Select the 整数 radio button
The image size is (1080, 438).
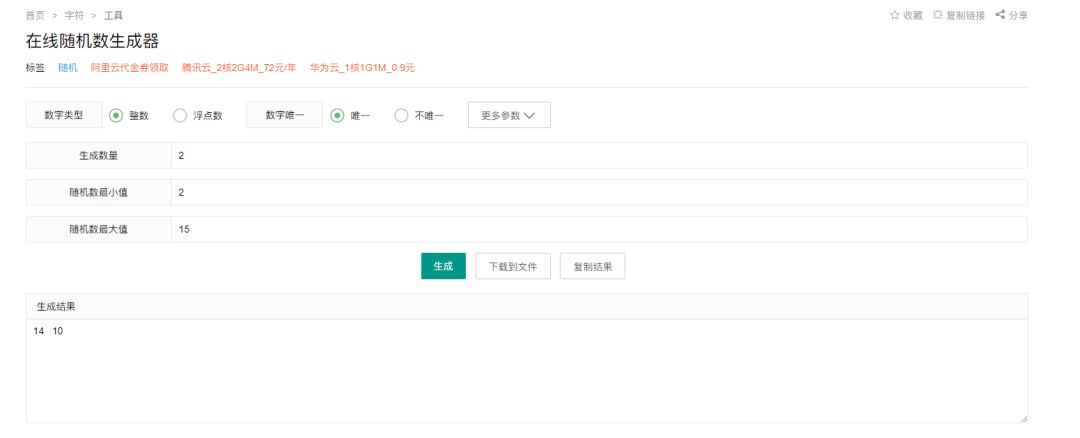116,116
